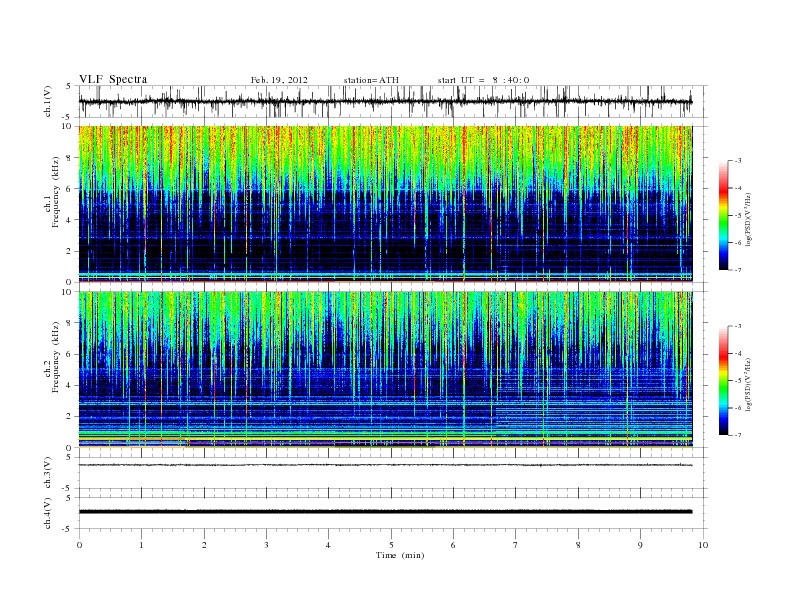Click the Time axis tick label "7"
The image size is (792, 612).
516,545
